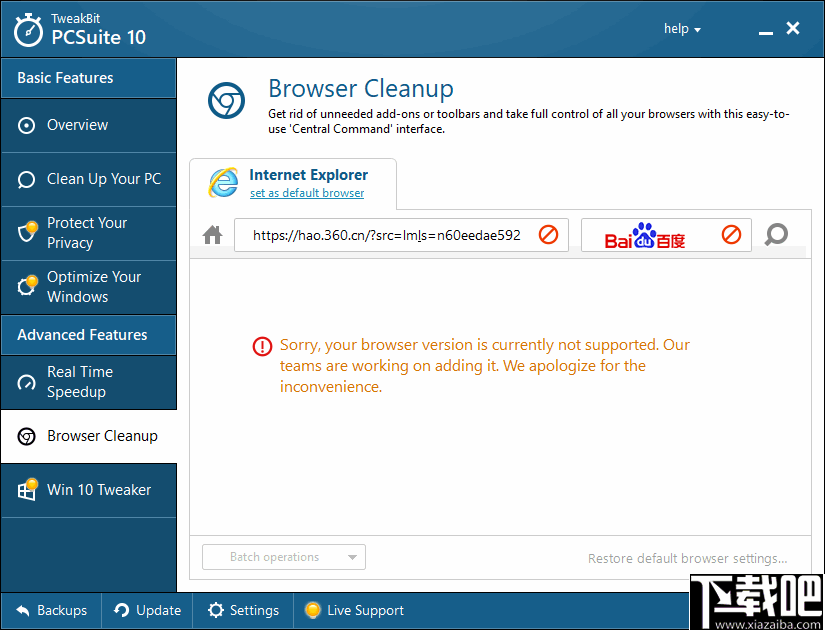This screenshot has width=825, height=630.
Task: Select the Clean Up Your PC shield icon
Action: pos(26,179)
